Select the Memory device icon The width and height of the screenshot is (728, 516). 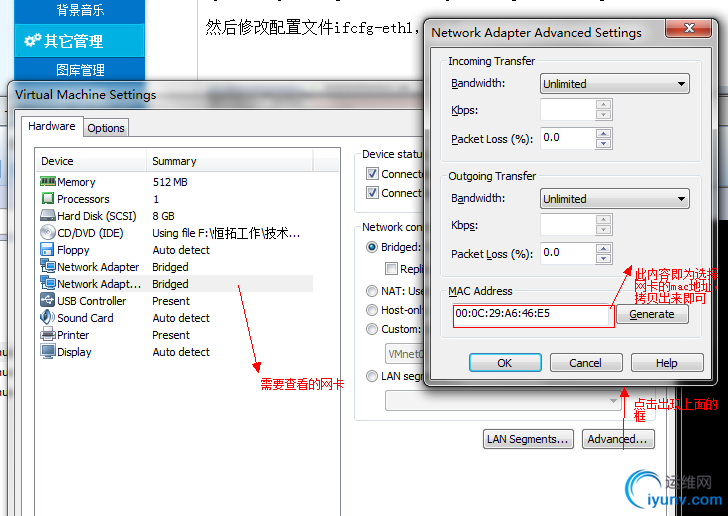point(47,182)
